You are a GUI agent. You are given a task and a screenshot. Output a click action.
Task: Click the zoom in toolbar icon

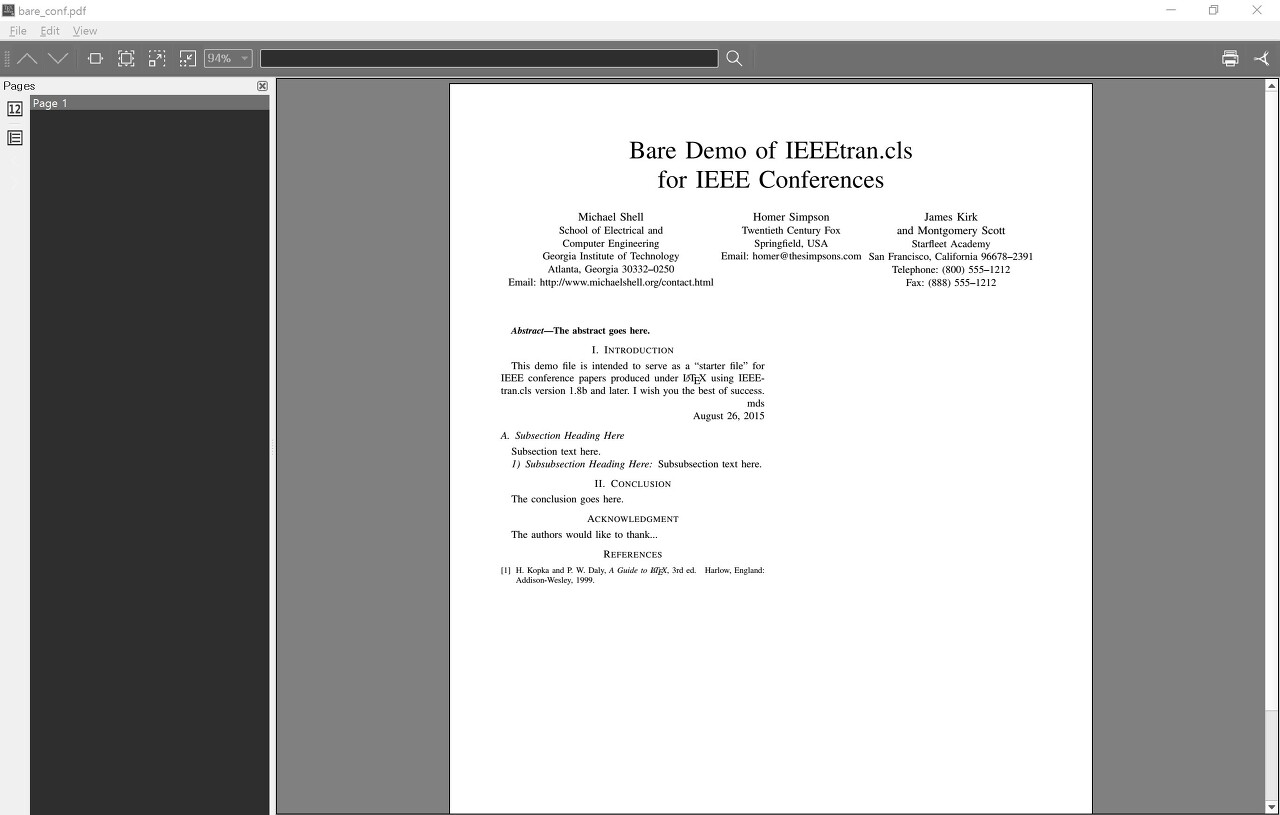click(x=157, y=59)
